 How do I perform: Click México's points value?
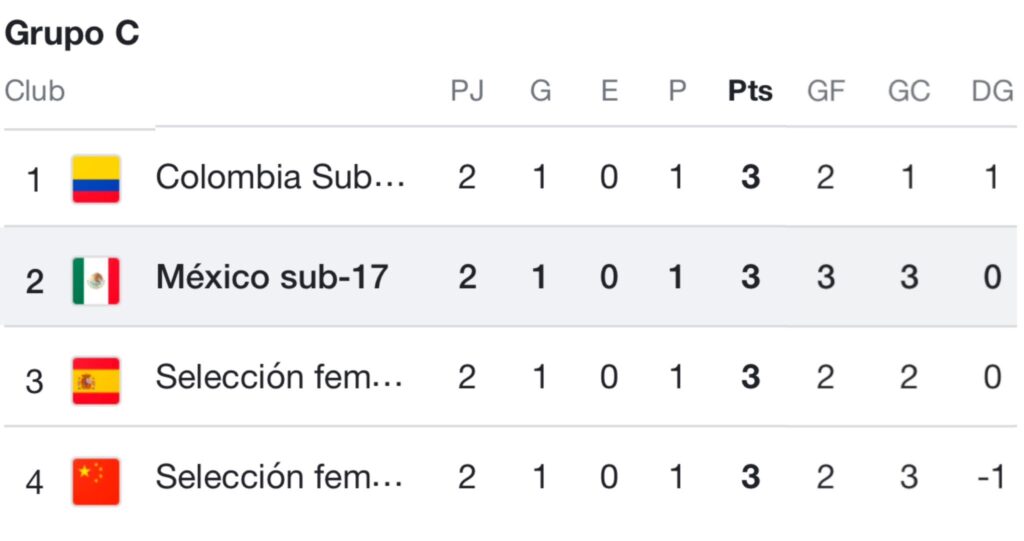[750, 277]
